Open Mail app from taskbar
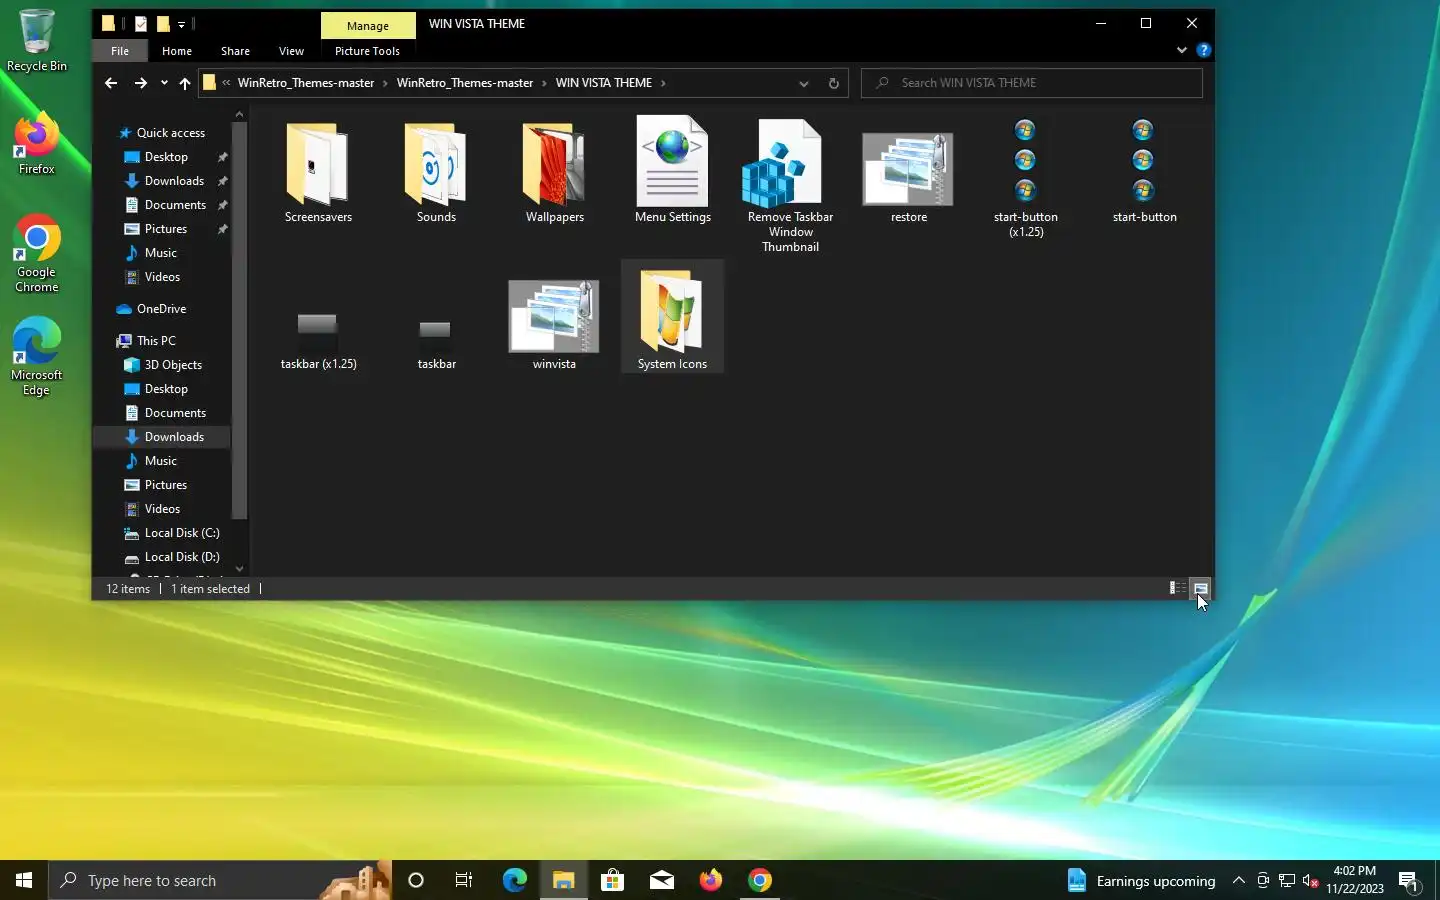Viewport: 1440px width, 900px height. click(661, 880)
